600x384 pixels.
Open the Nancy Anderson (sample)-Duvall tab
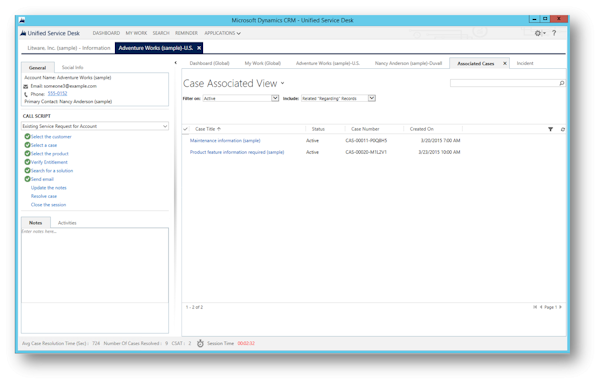click(408, 63)
